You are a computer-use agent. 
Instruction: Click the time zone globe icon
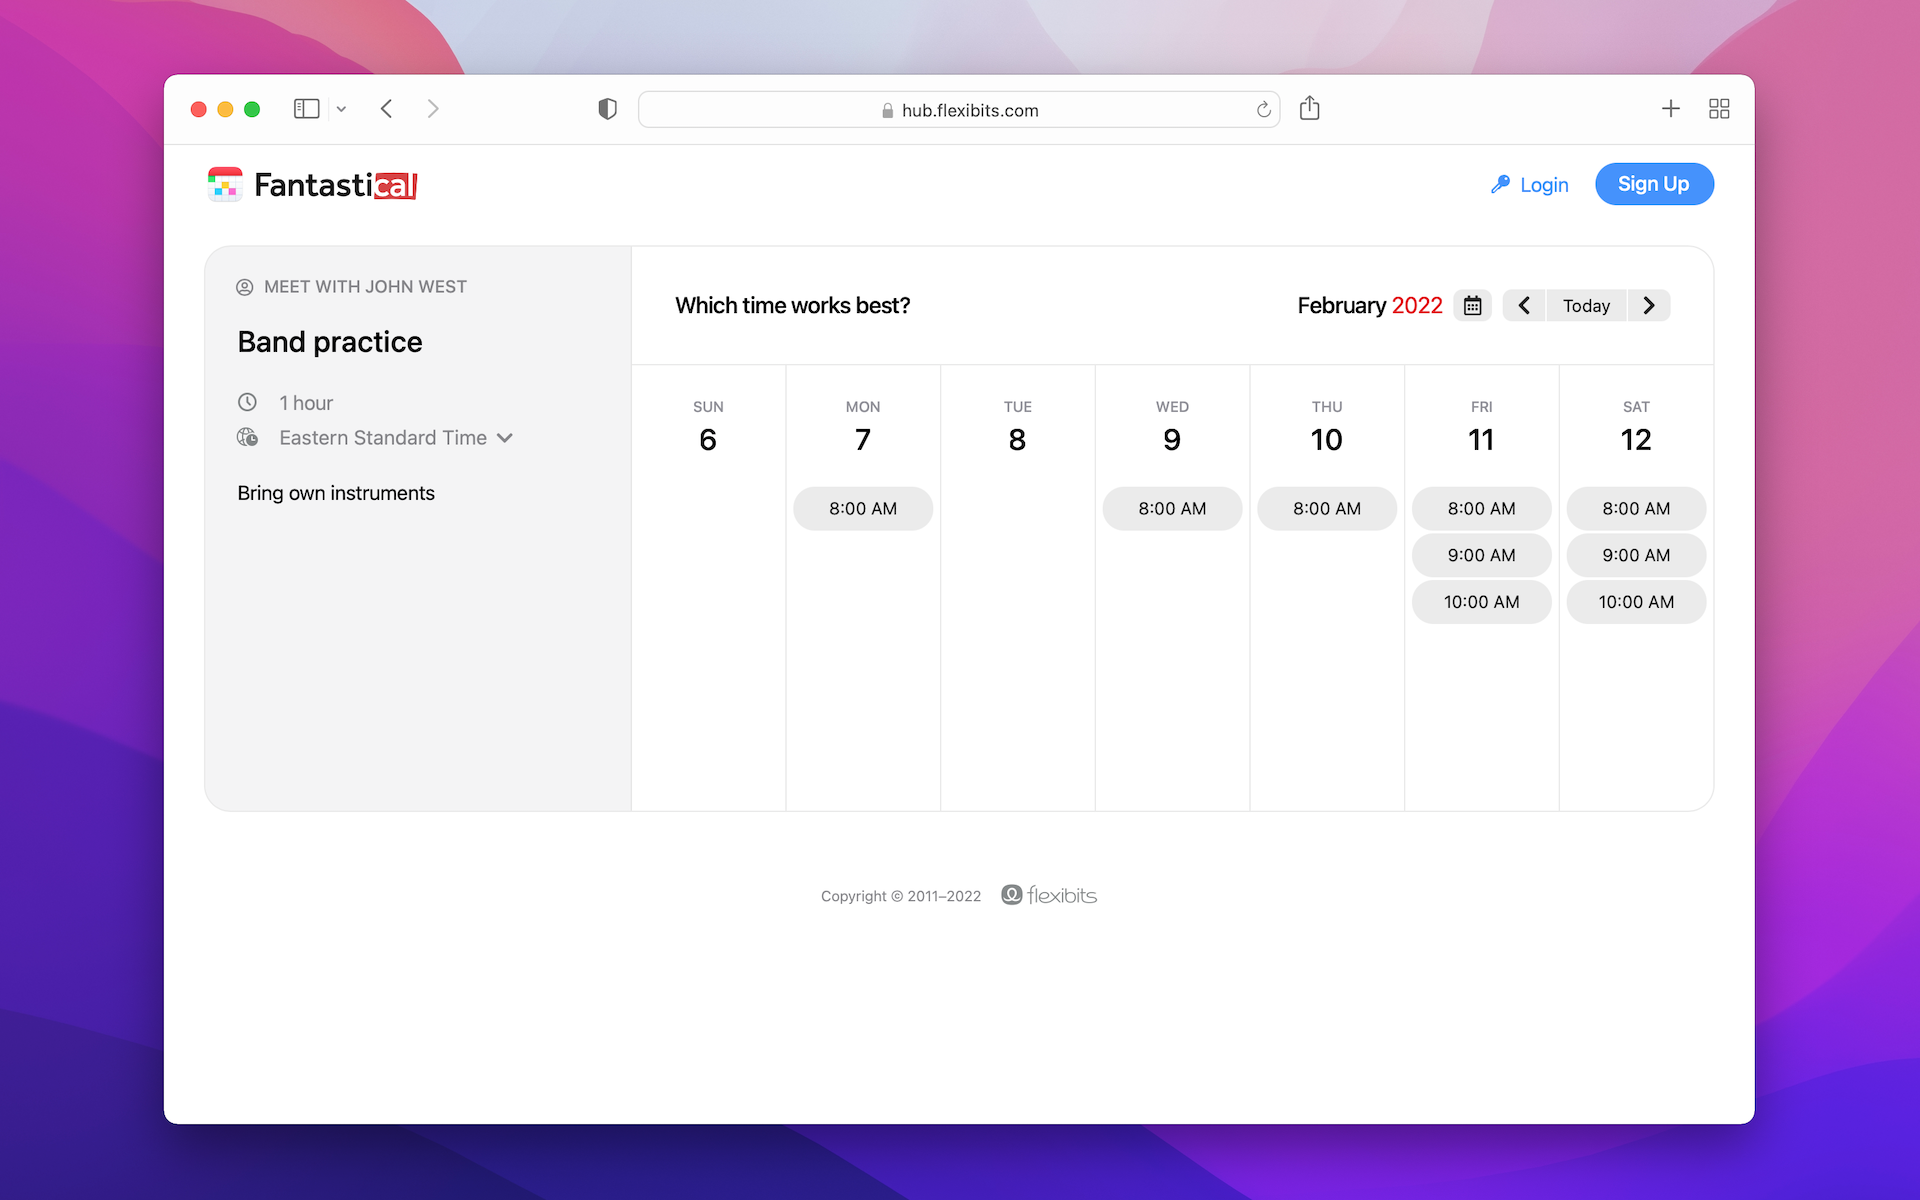[x=247, y=438]
